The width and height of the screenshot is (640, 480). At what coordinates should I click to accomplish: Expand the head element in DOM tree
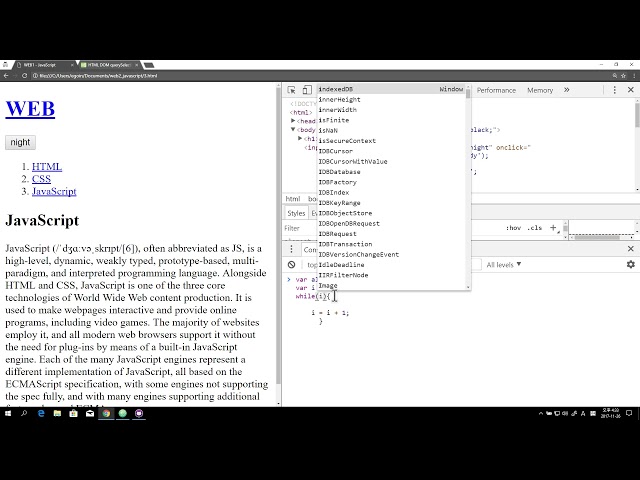point(293,121)
